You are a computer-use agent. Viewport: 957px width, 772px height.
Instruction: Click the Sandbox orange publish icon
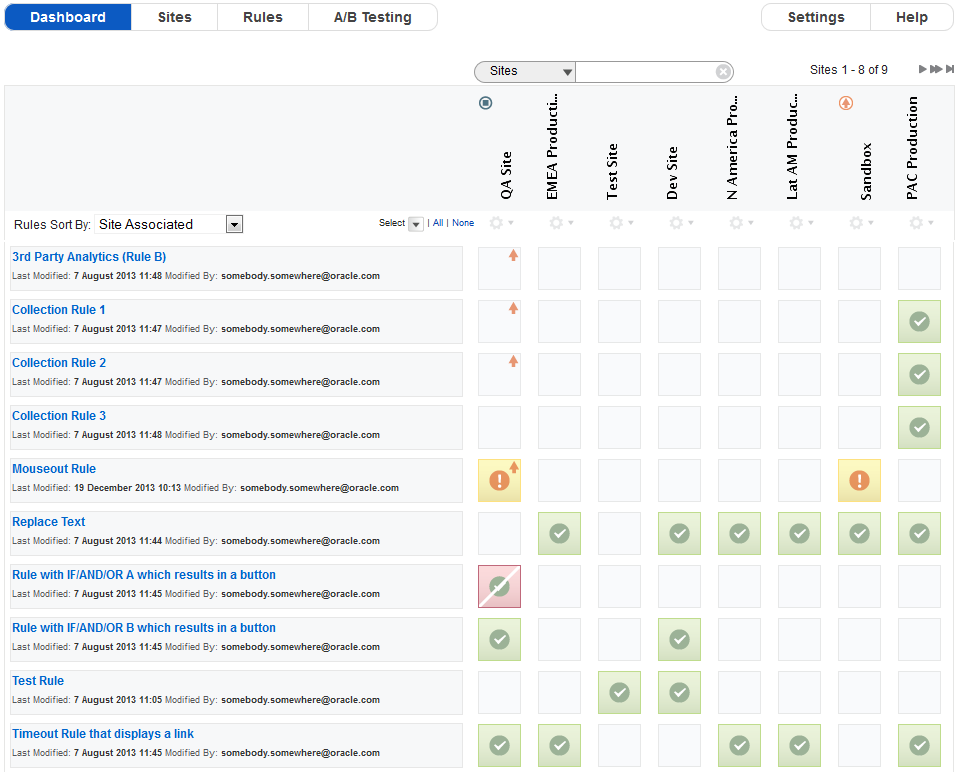[846, 103]
